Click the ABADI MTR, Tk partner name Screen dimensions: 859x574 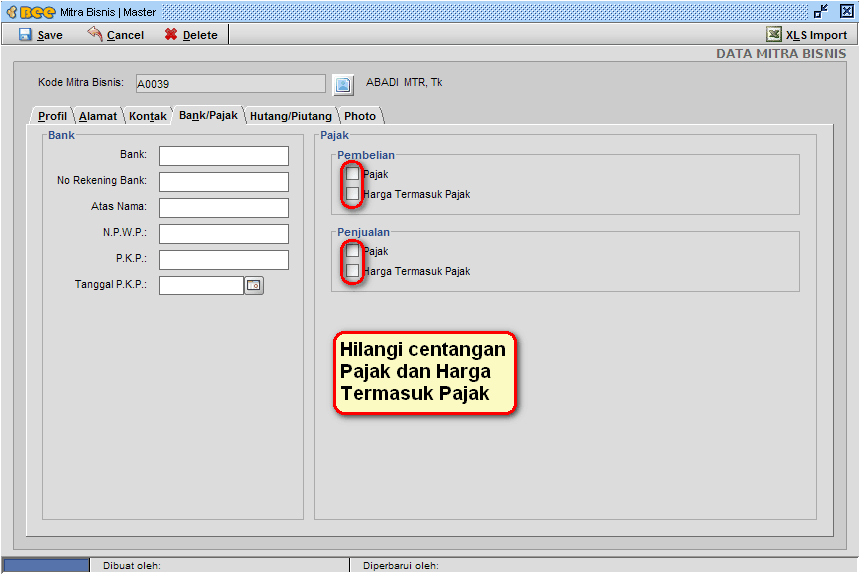(404, 82)
